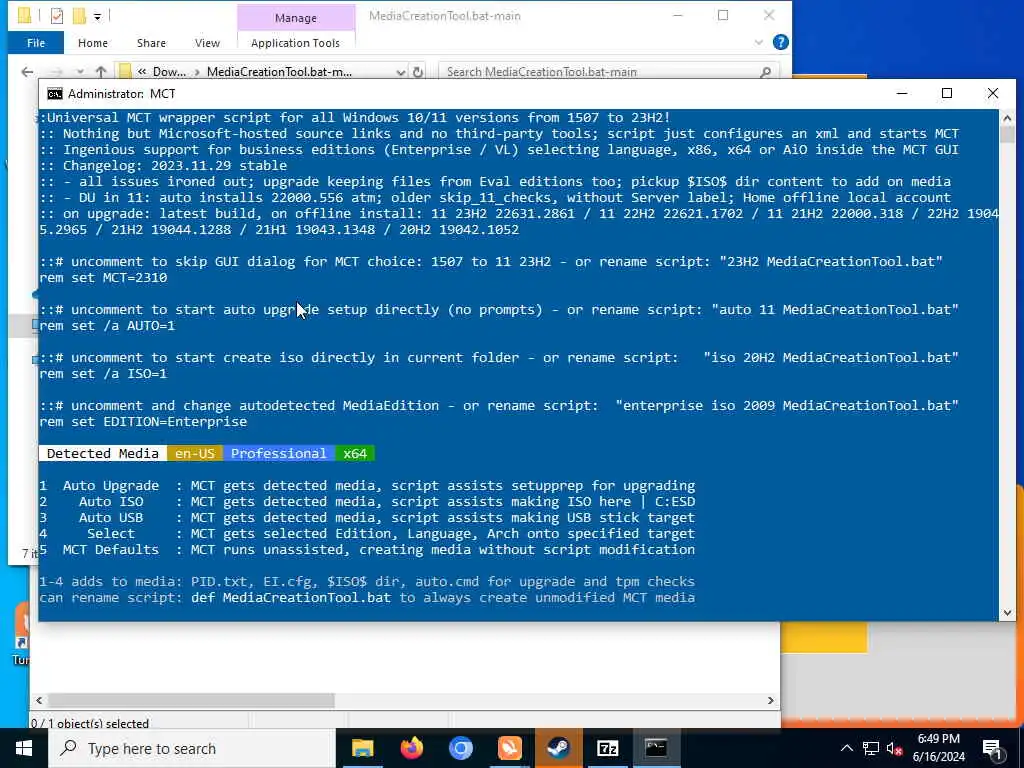Click 'rem set EDITION=Enterprise' line
This screenshot has height=768, width=1024.
pos(143,422)
